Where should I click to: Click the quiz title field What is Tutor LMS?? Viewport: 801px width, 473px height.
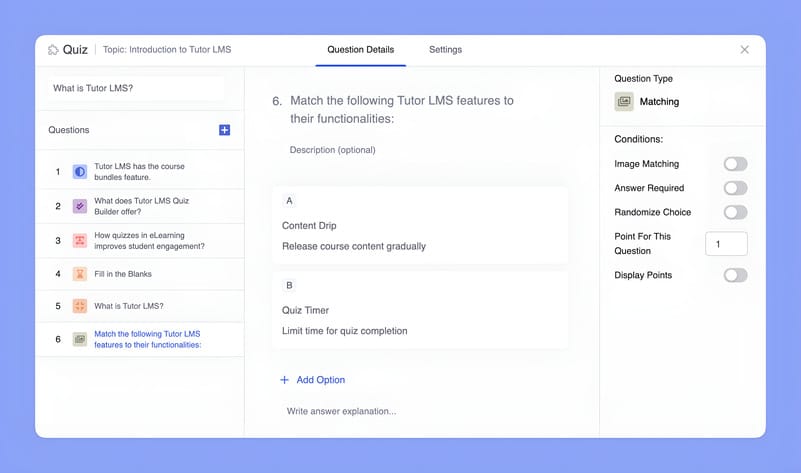(135, 88)
